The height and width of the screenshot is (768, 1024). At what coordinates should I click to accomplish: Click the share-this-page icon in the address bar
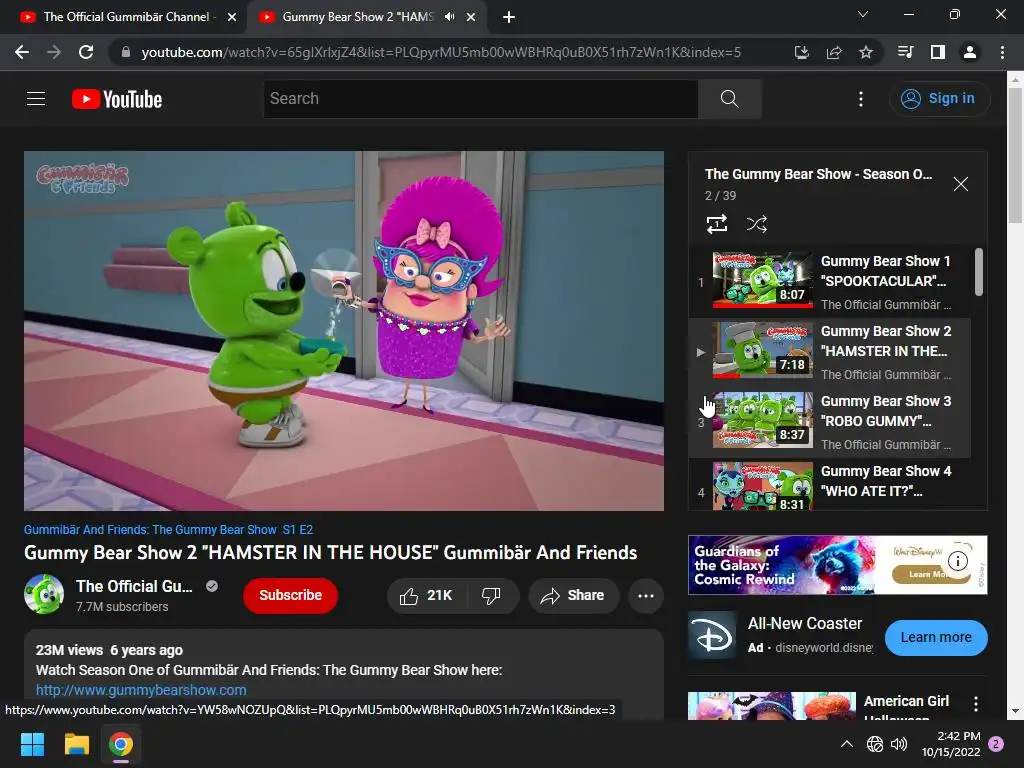[x=834, y=52]
